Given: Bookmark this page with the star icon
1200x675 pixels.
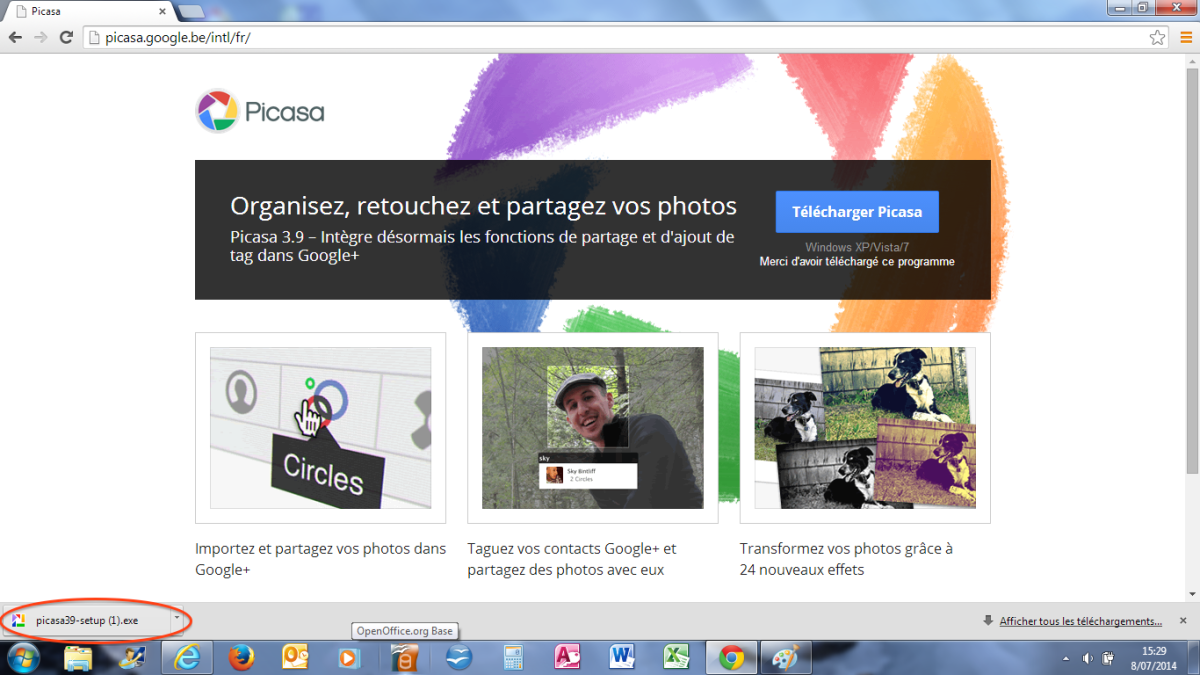Looking at the screenshot, I should coord(1157,38).
